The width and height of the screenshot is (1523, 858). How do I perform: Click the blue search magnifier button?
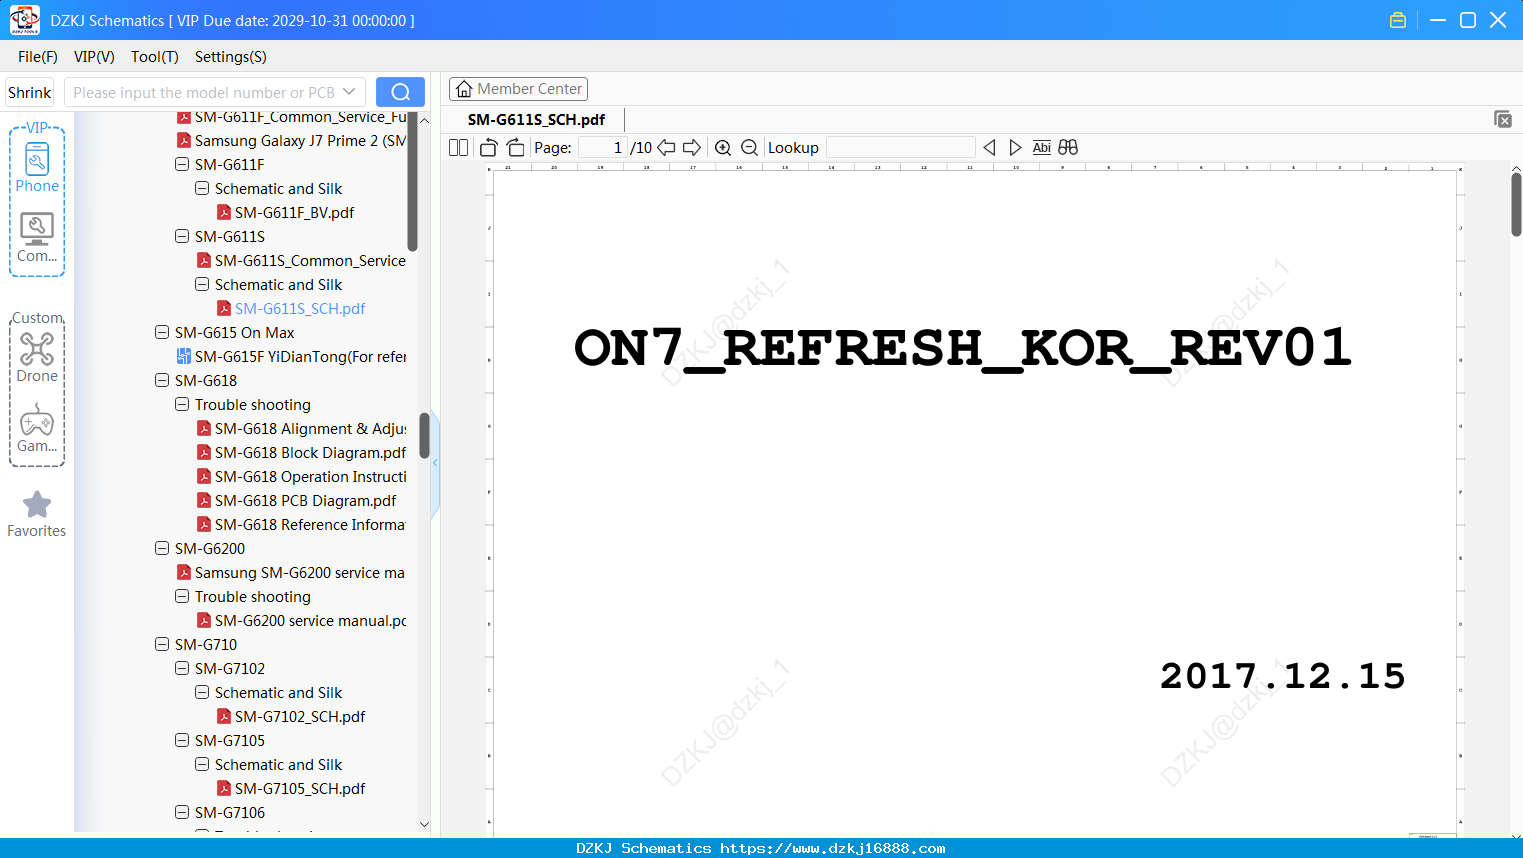click(x=400, y=92)
